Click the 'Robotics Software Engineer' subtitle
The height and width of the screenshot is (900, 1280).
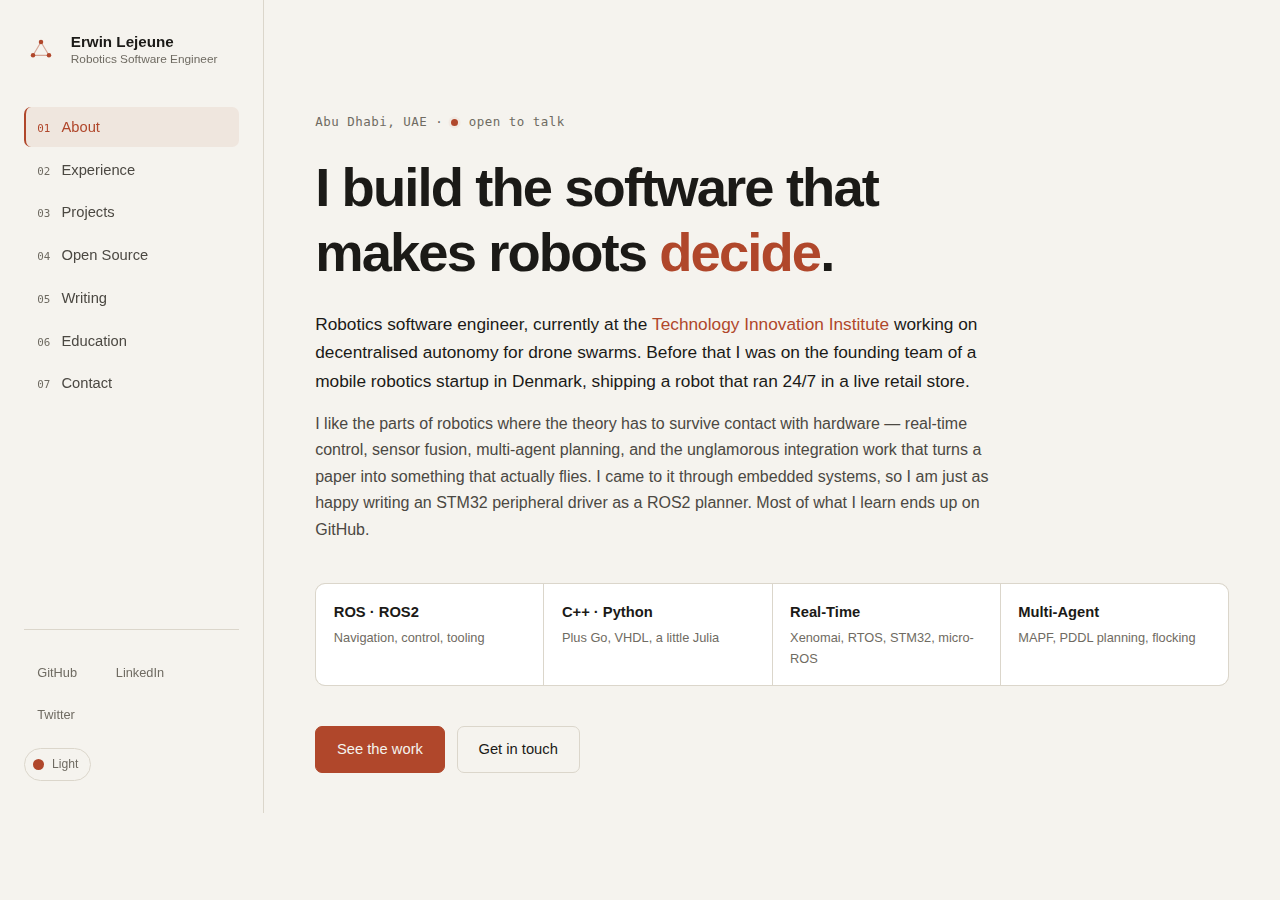tap(144, 59)
